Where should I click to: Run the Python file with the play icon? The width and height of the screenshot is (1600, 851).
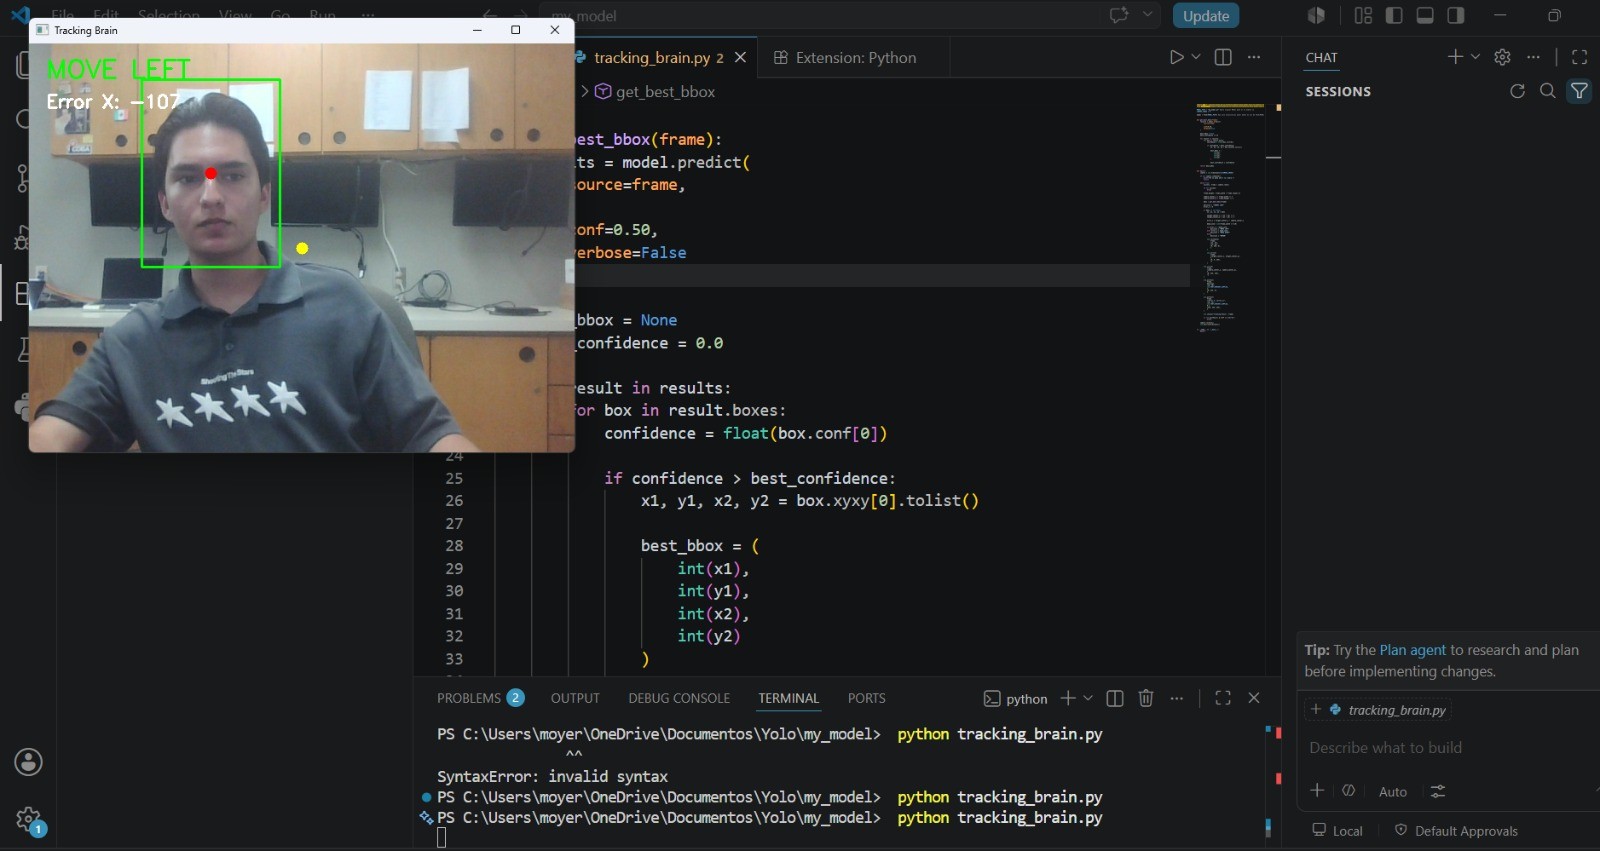[1177, 57]
